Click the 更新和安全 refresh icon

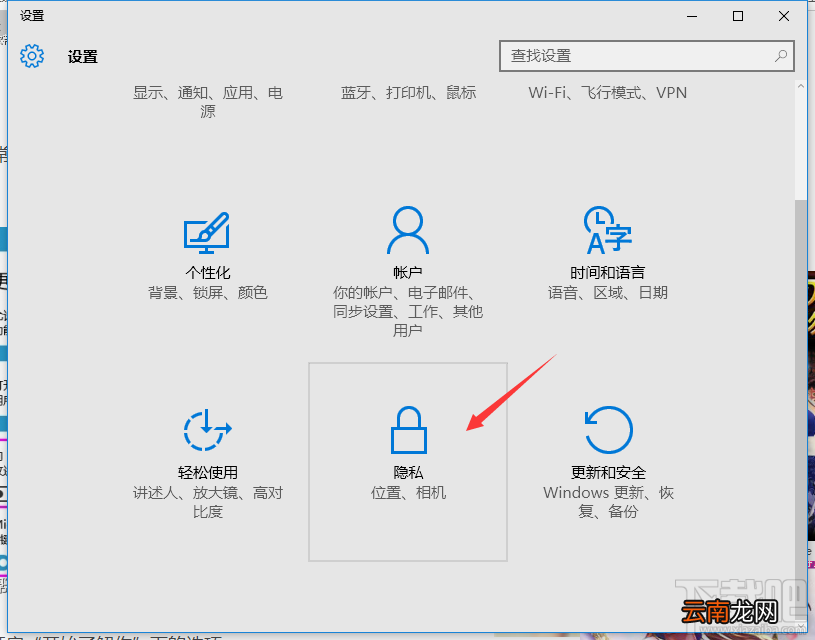(608, 430)
